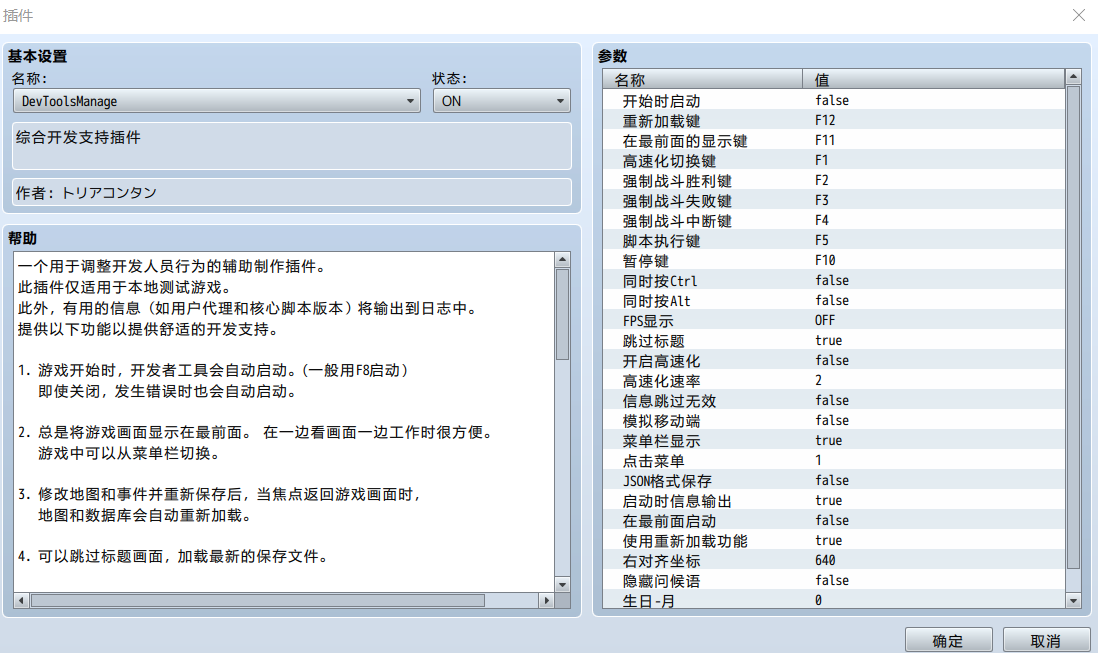This screenshot has width=1098, height=653.
Task: Select the 跳过标题 parameter row
Action: coord(833,341)
